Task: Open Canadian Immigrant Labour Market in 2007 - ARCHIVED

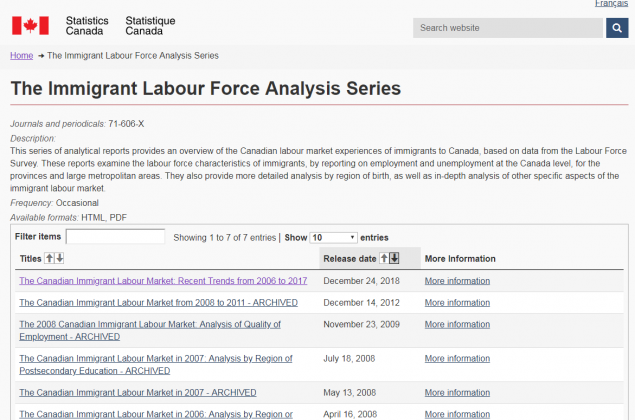Action: tap(138, 392)
